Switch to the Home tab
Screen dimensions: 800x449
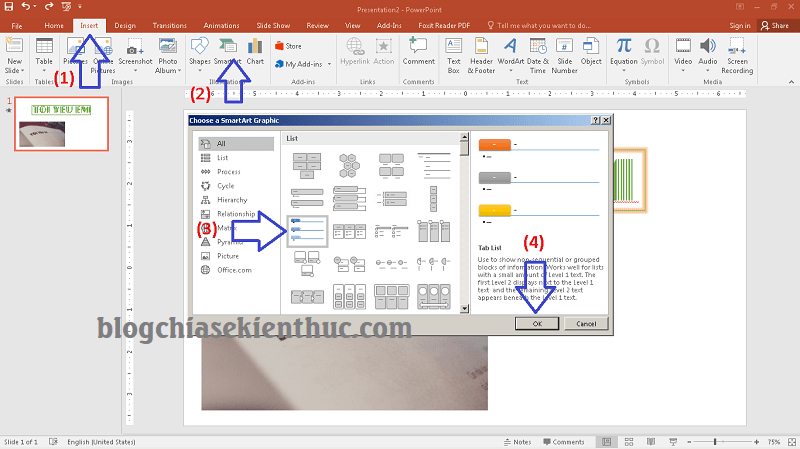point(54,26)
